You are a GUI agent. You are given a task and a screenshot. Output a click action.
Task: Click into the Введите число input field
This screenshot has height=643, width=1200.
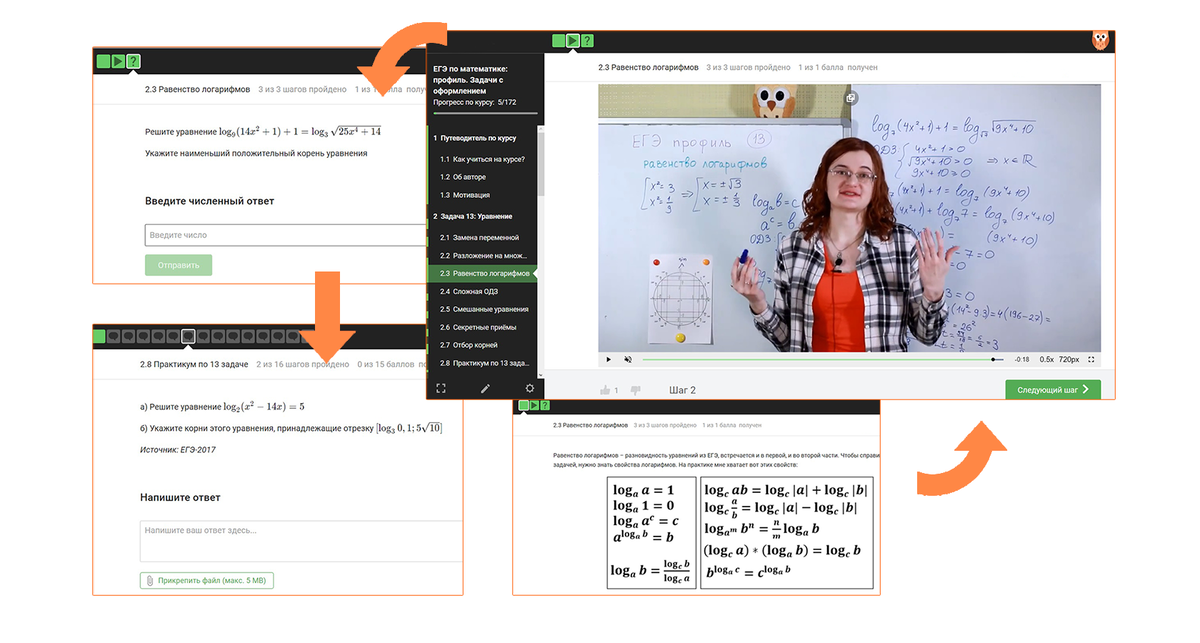point(287,235)
